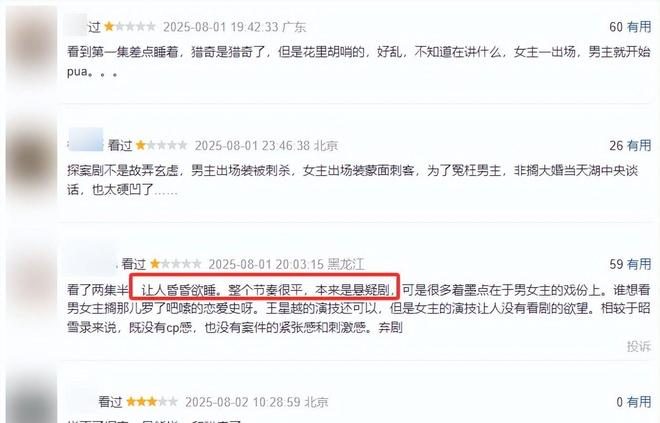
Task: Open the first reviewer's blurred avatar
Action: point(31,47)
